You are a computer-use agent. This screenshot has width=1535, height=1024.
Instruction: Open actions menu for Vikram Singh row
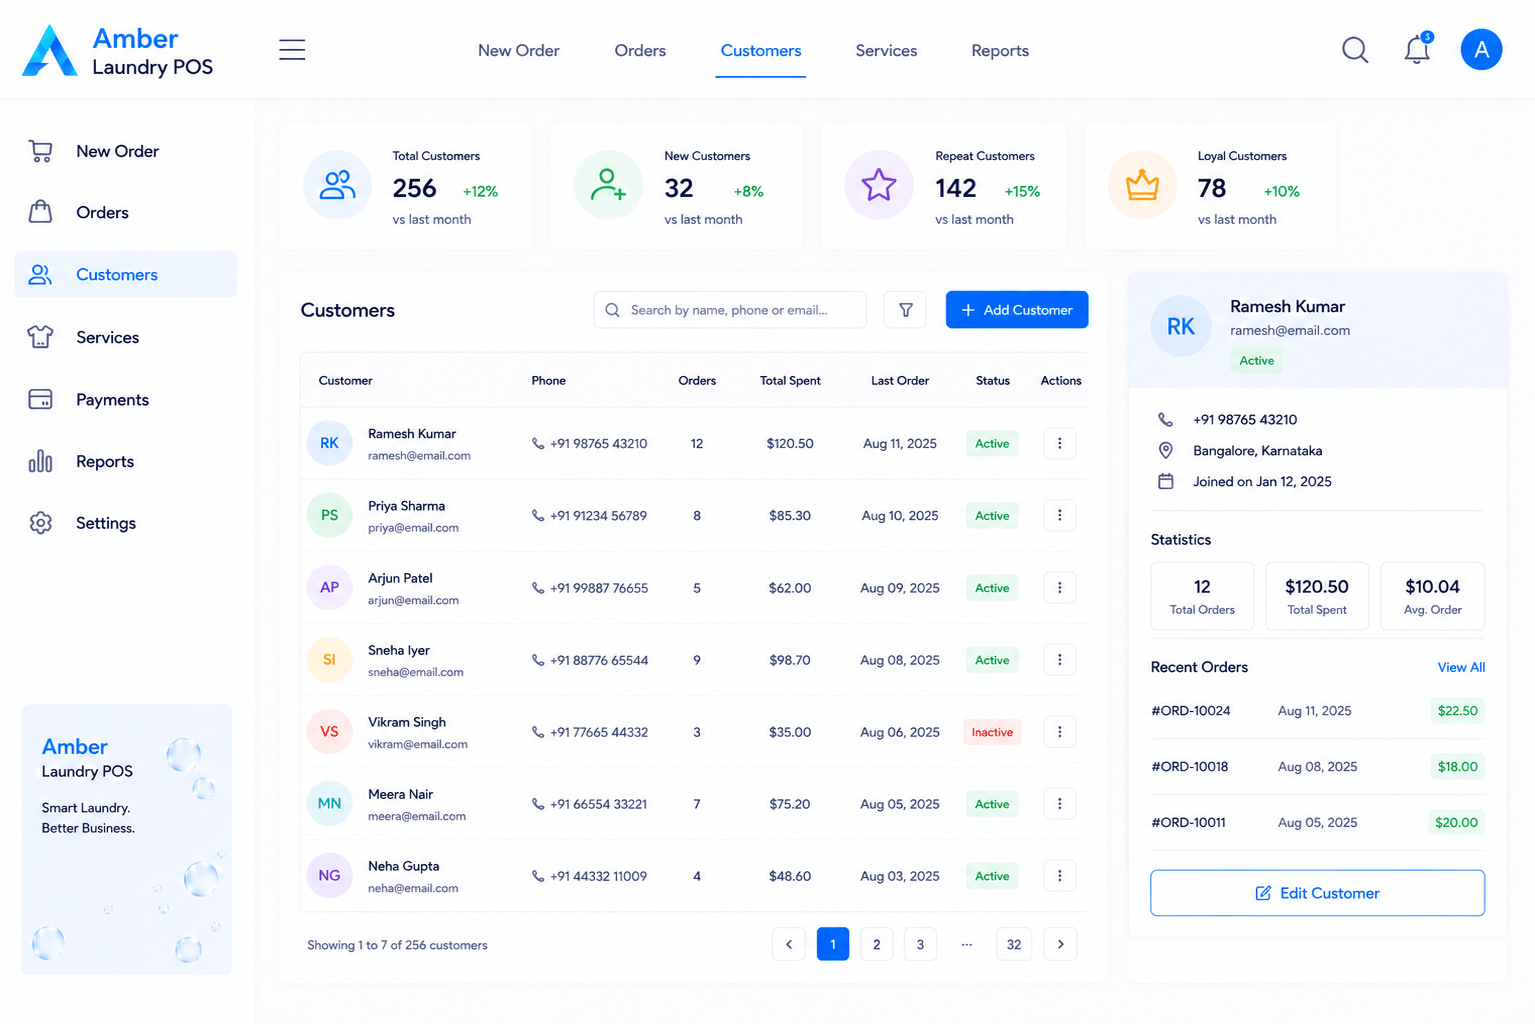point(1060,731)
